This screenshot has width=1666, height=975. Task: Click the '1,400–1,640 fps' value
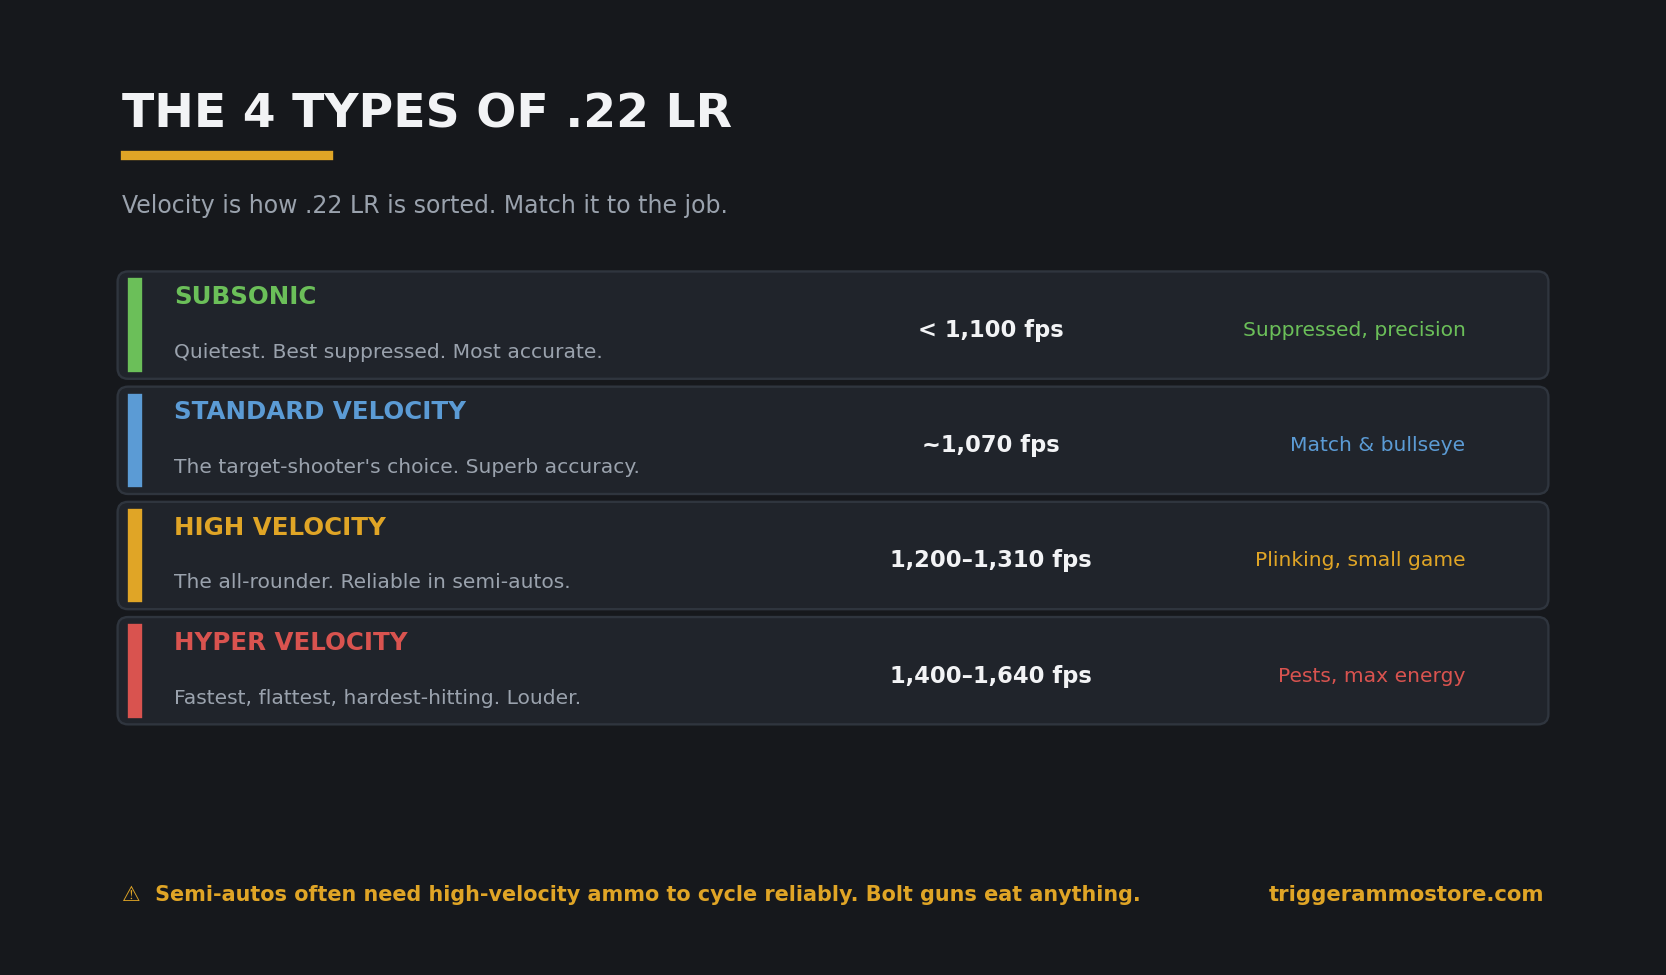pos(991,676)
